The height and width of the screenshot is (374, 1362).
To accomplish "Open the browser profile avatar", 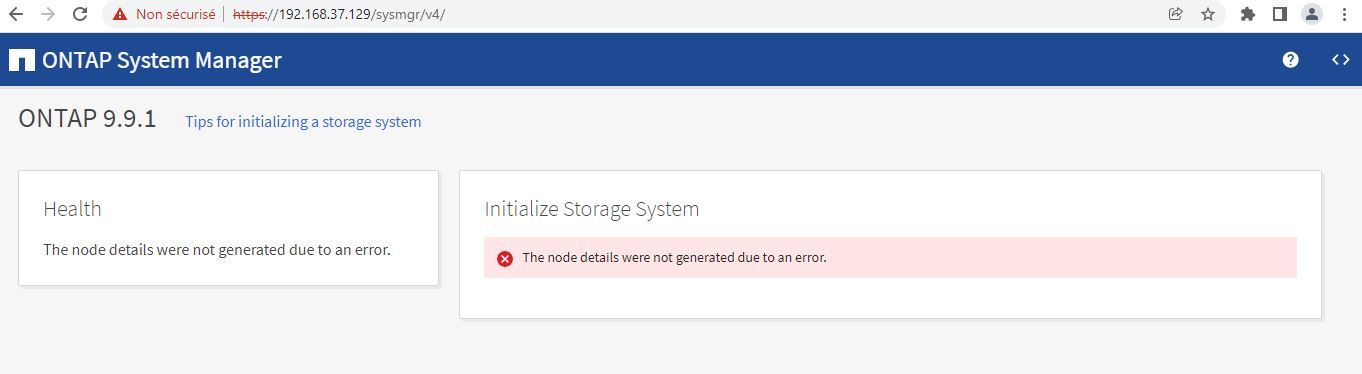I will pos(1311,14).
